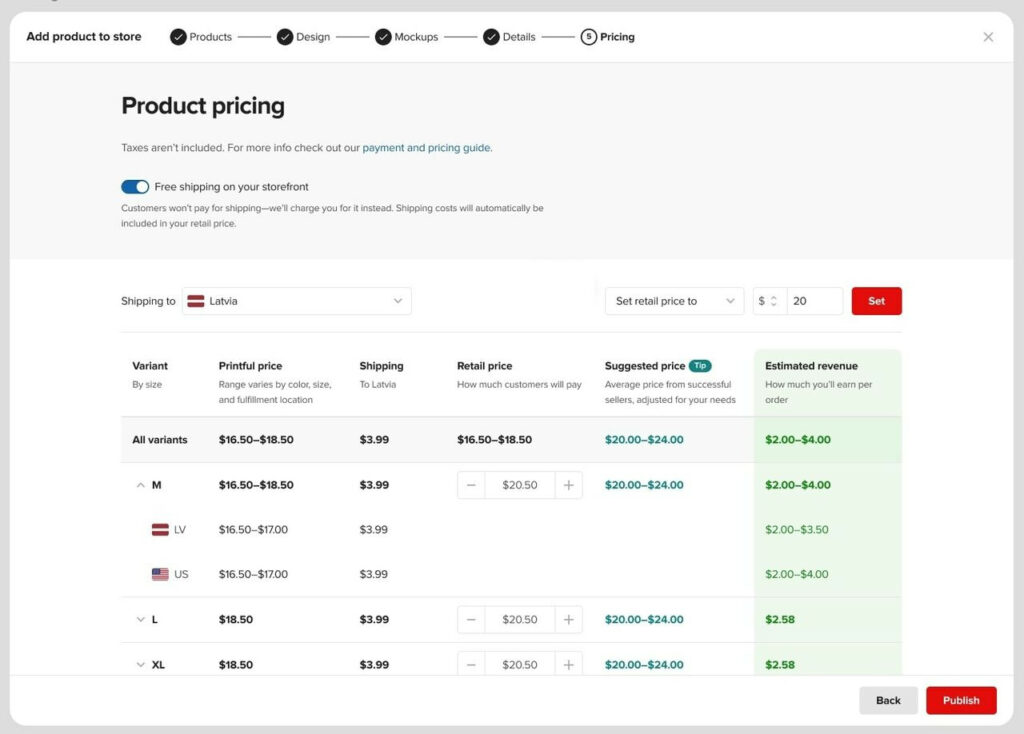
Task: Click the Latvia flag next to LV row
Action: [x=162, y=529]
